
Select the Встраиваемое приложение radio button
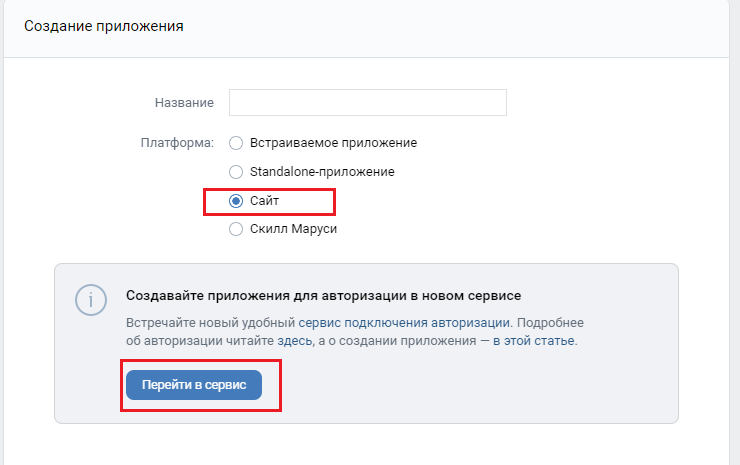coord(236,143)
